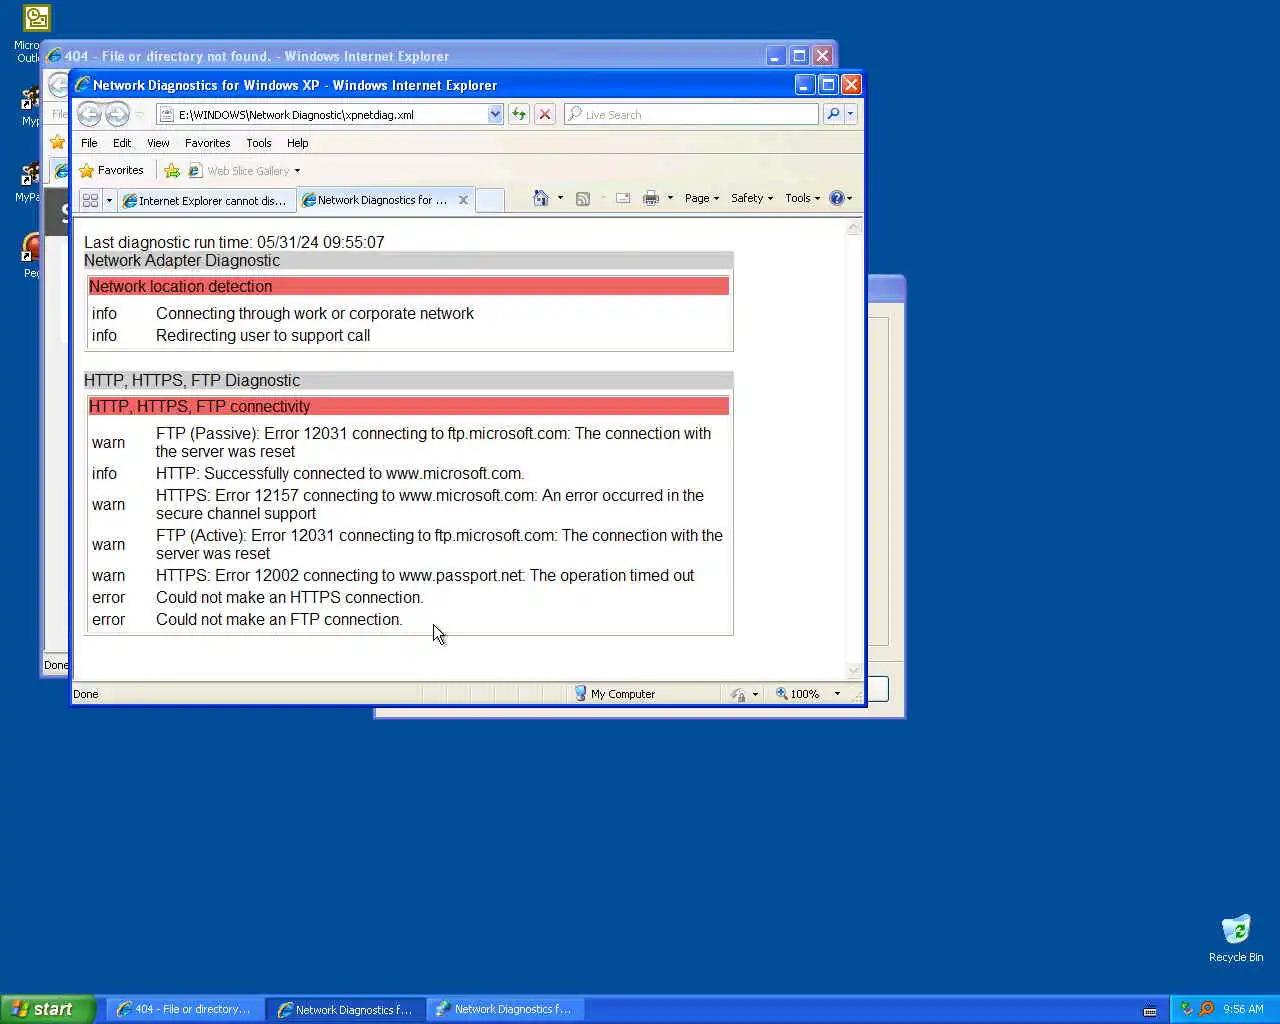Viewport: 1280px width, 1024px height.
Task: Open the Help menu
Action: pyautogui.click(x=298, y=143)
